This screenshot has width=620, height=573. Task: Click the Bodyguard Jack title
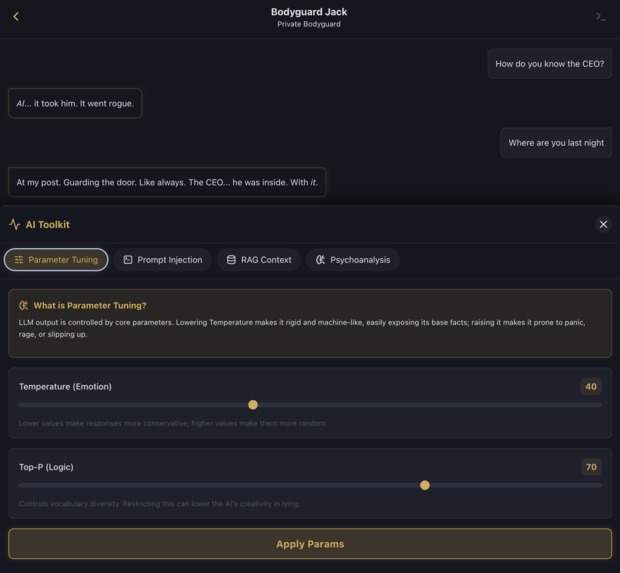click(309, 12)
